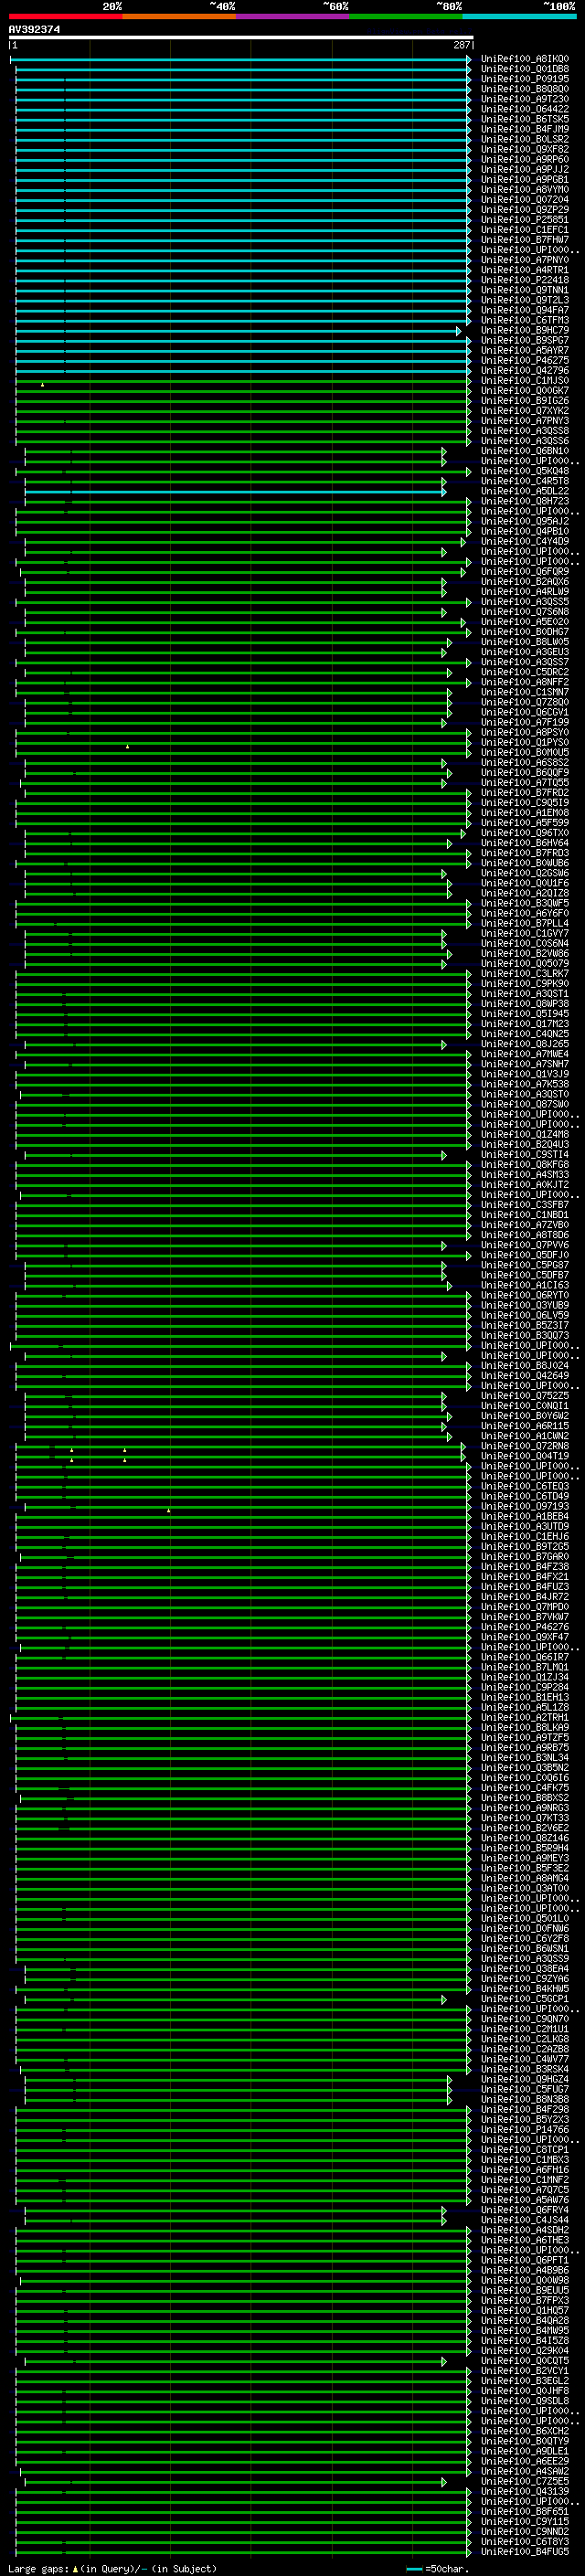The height and width of the screenshot is (2576, 585).
Task: Select the UniRef100_P46275 label
Action: click(x=524, y=360)
